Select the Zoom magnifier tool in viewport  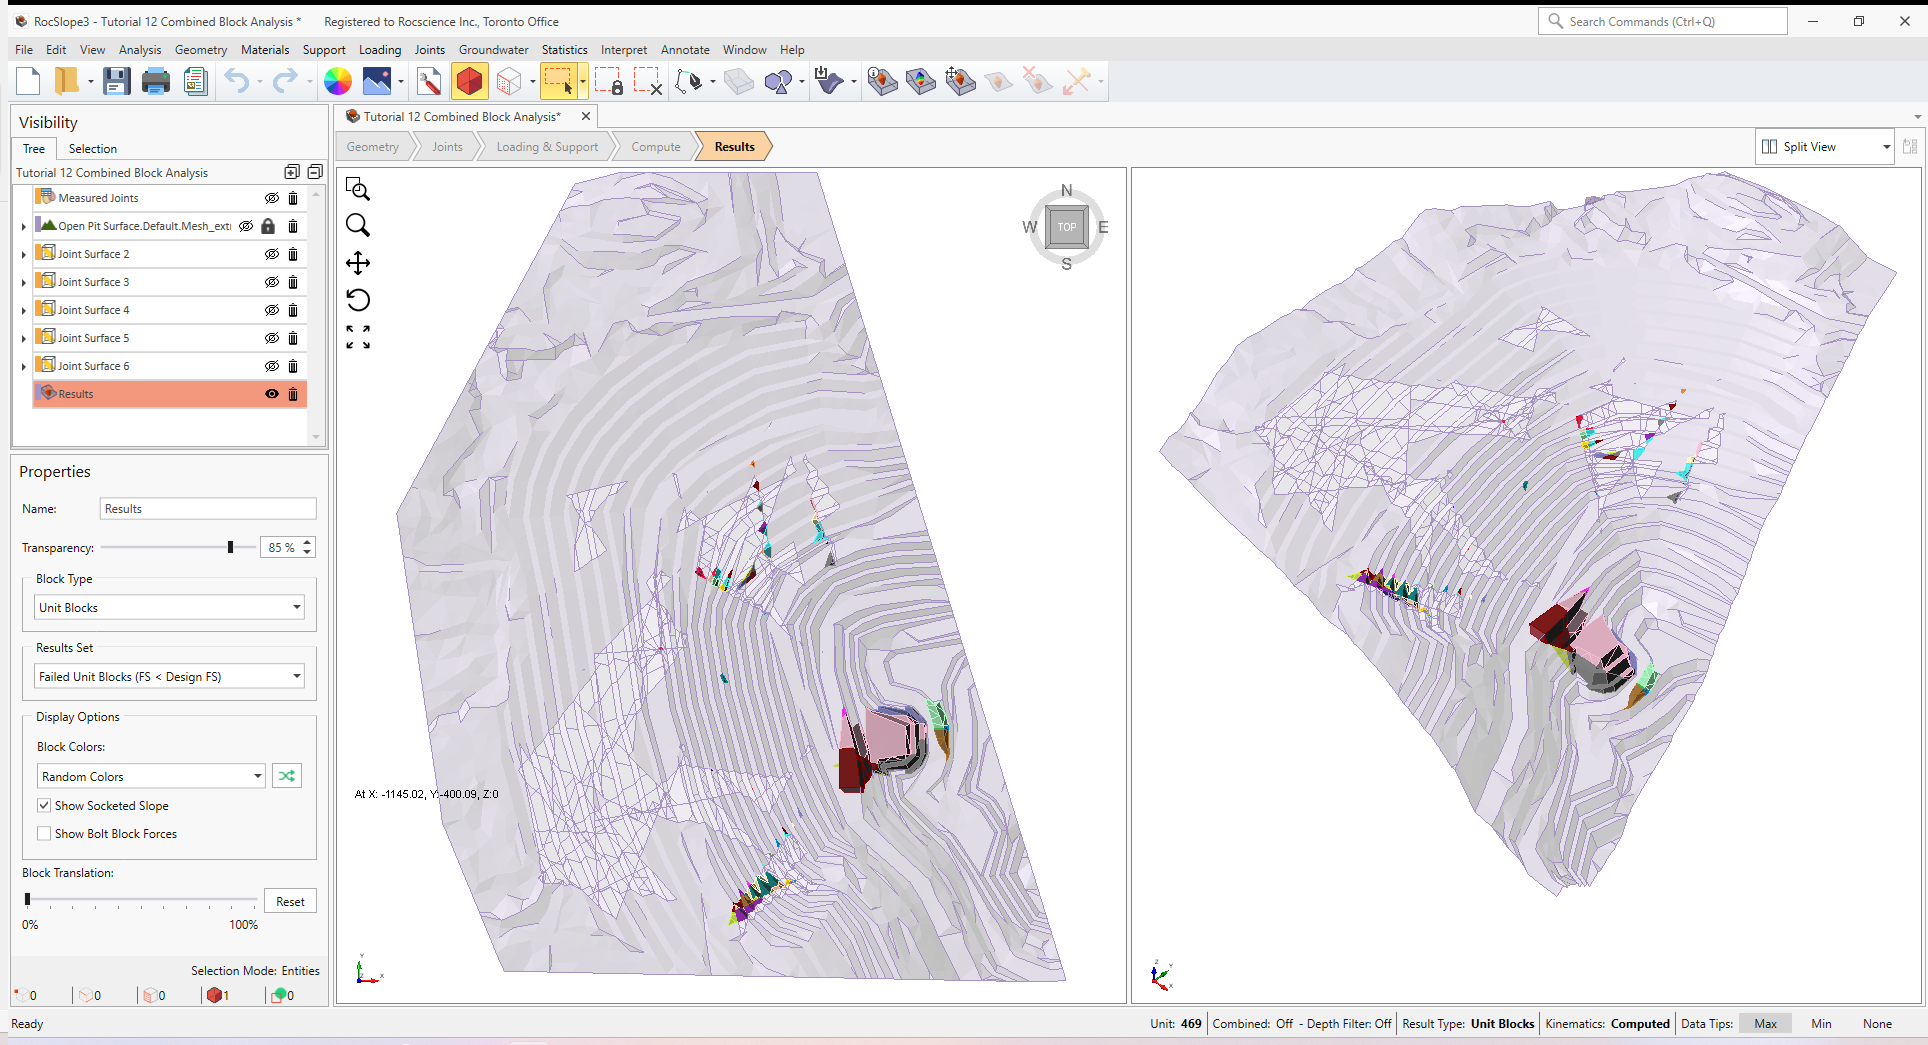[358, 226]
